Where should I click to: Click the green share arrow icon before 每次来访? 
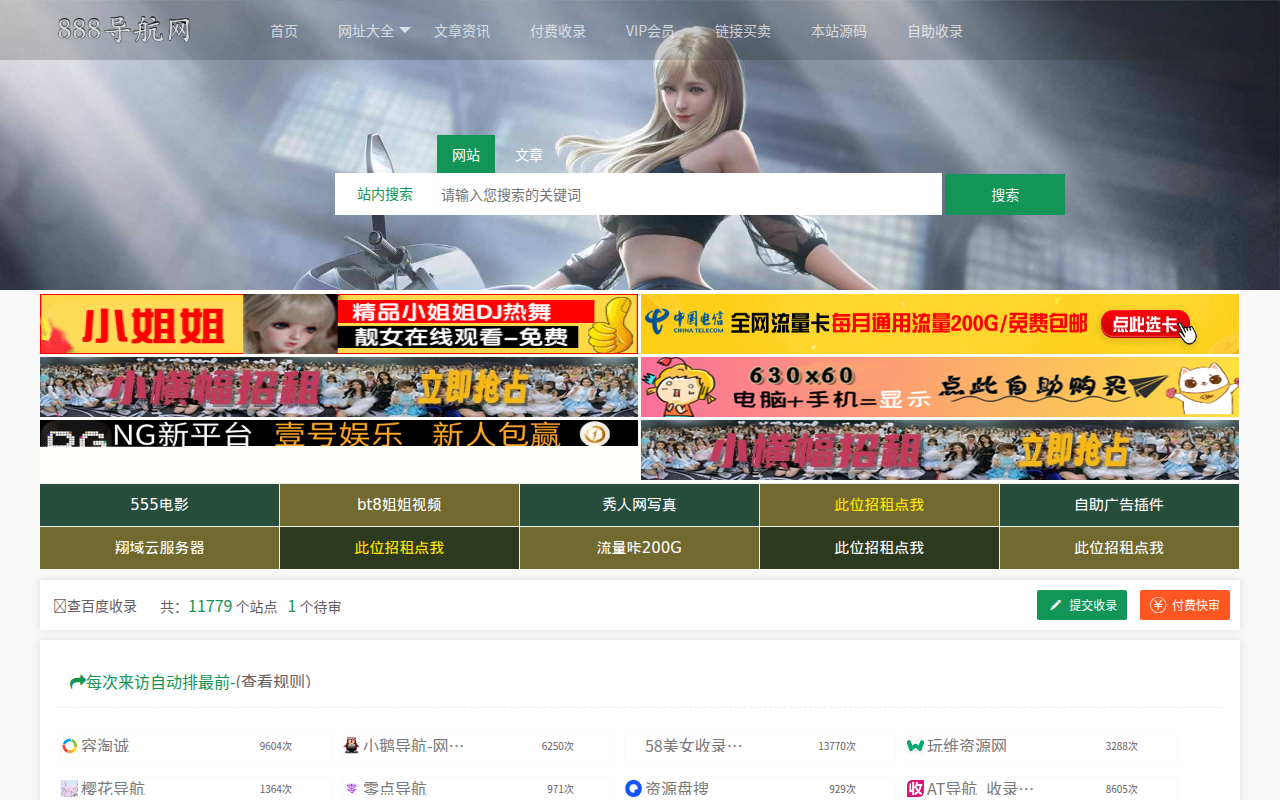point(77,682)
